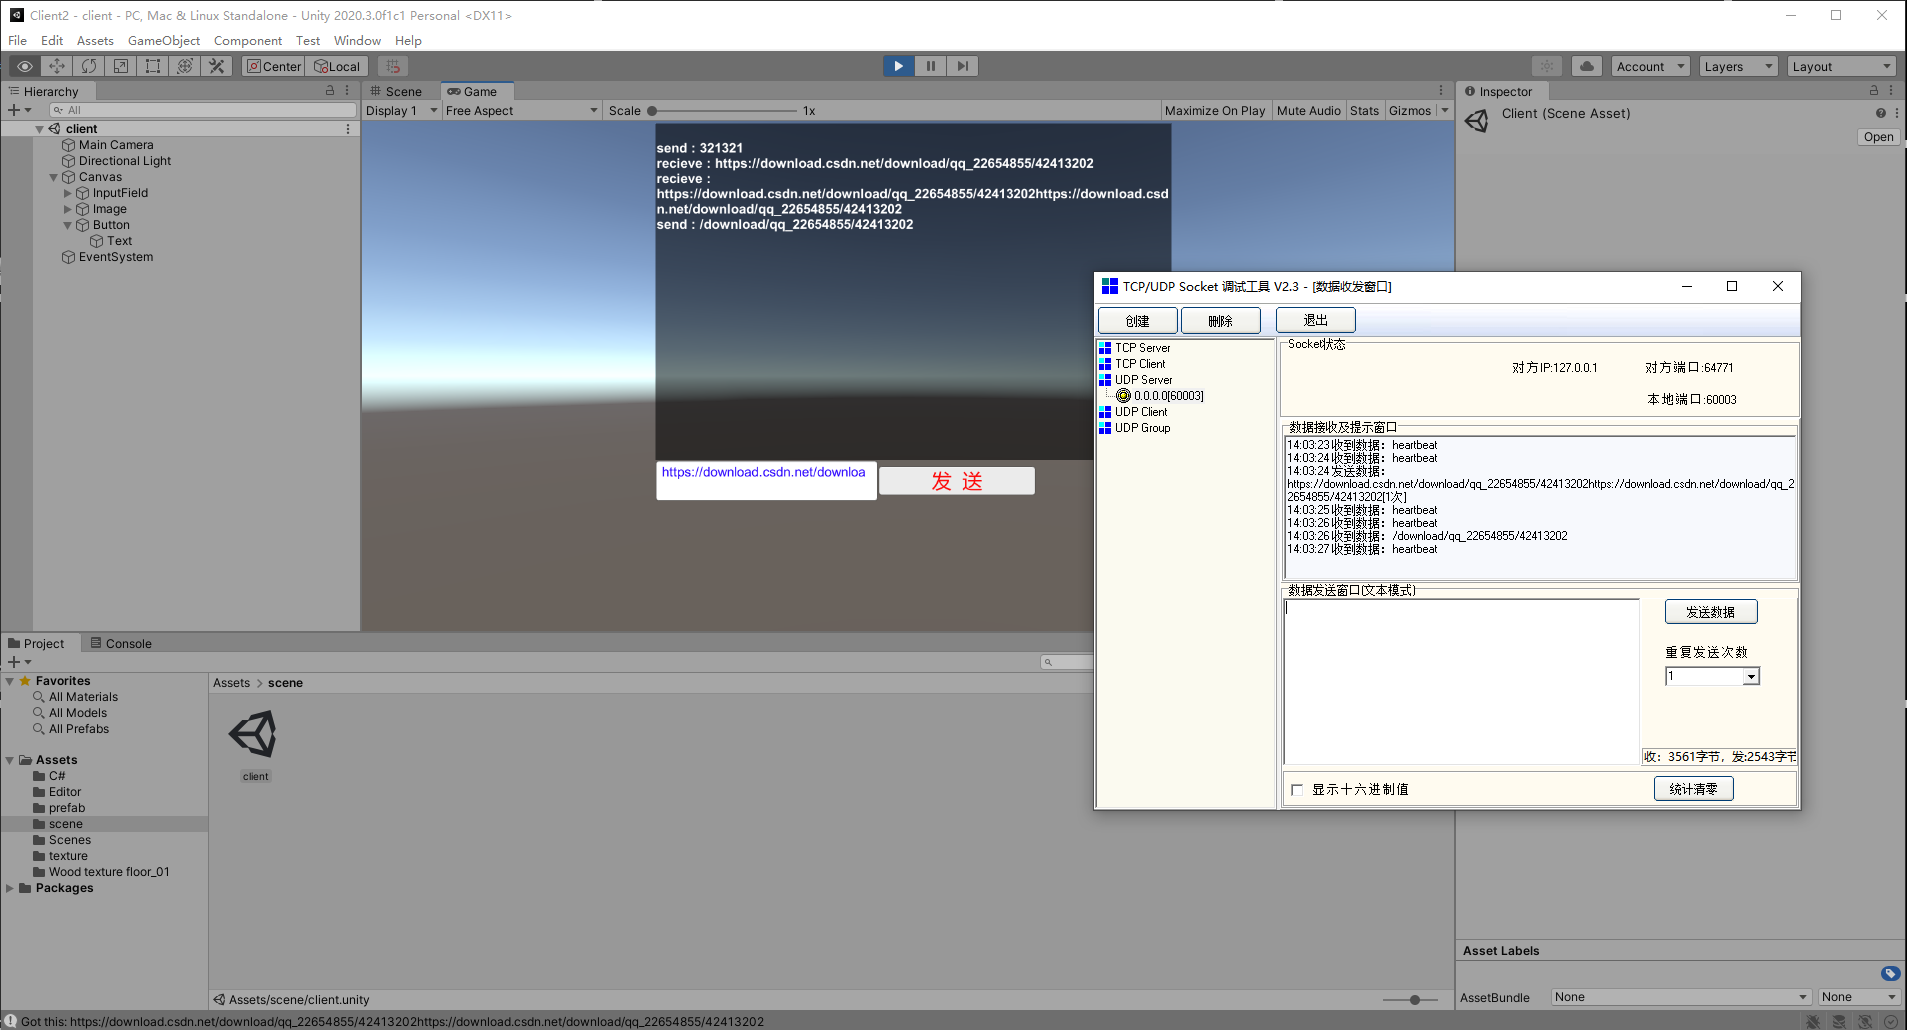Click the asset labels tag icon
Viewport: 1907px width, 1030px height.
(x=1890, y=973)
